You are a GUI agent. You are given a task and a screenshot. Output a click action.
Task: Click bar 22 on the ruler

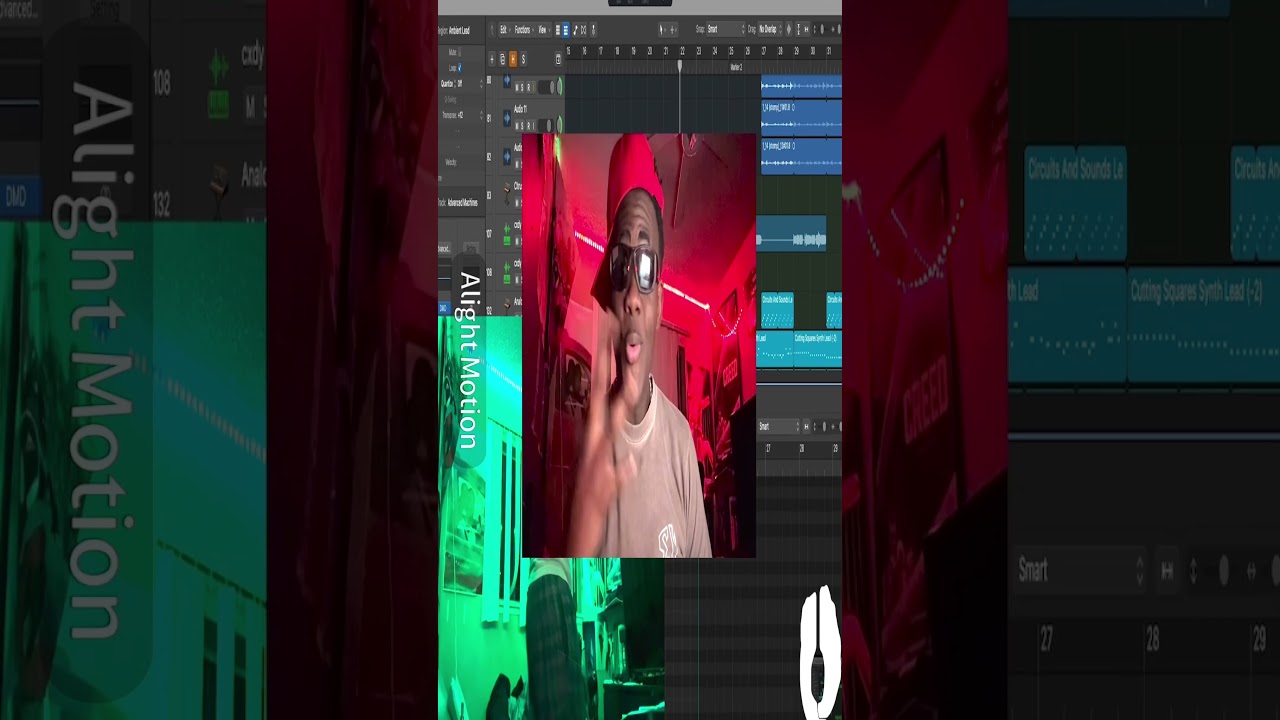[x=682, y=50]
